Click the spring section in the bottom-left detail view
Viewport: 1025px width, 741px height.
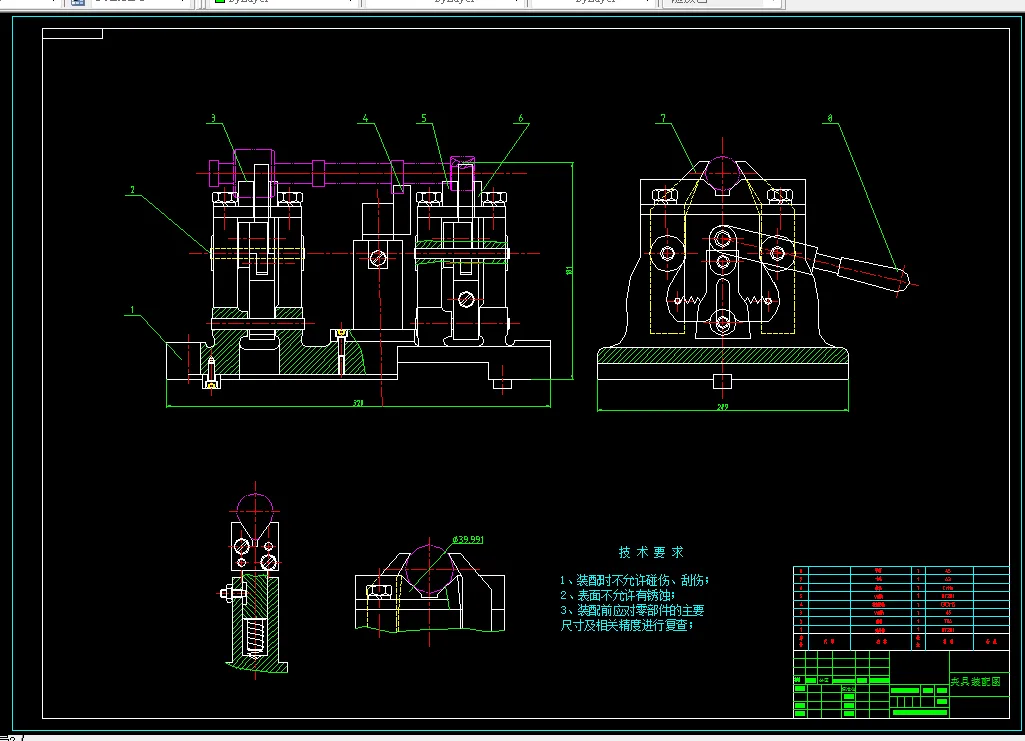point(255,635)
